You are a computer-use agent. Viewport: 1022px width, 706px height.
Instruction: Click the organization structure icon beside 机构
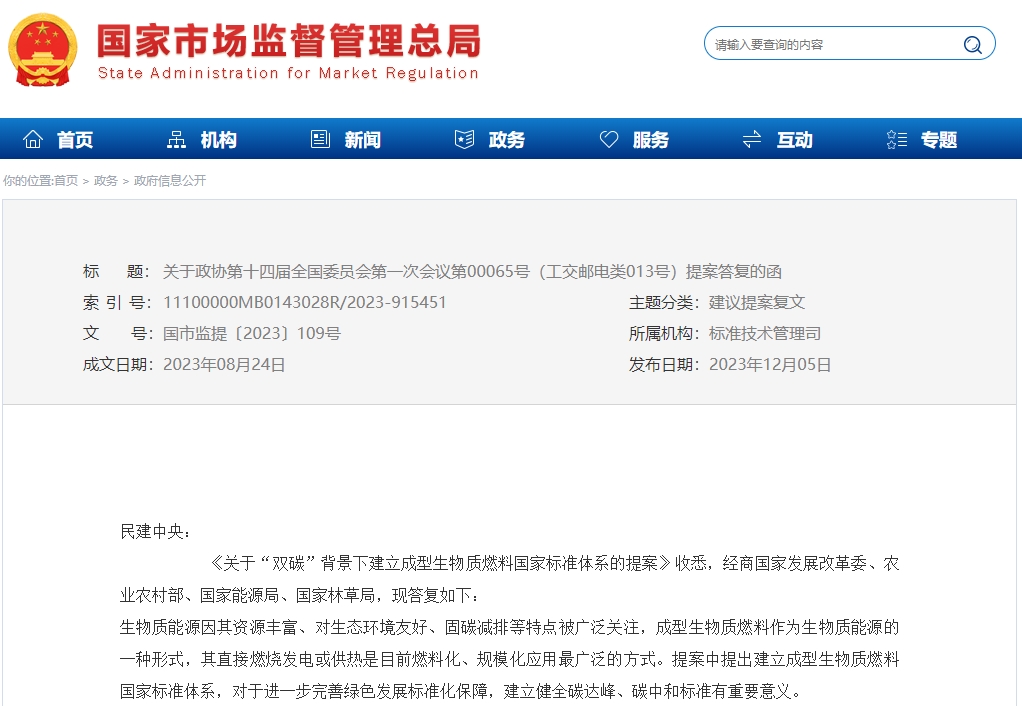point(176,140)
